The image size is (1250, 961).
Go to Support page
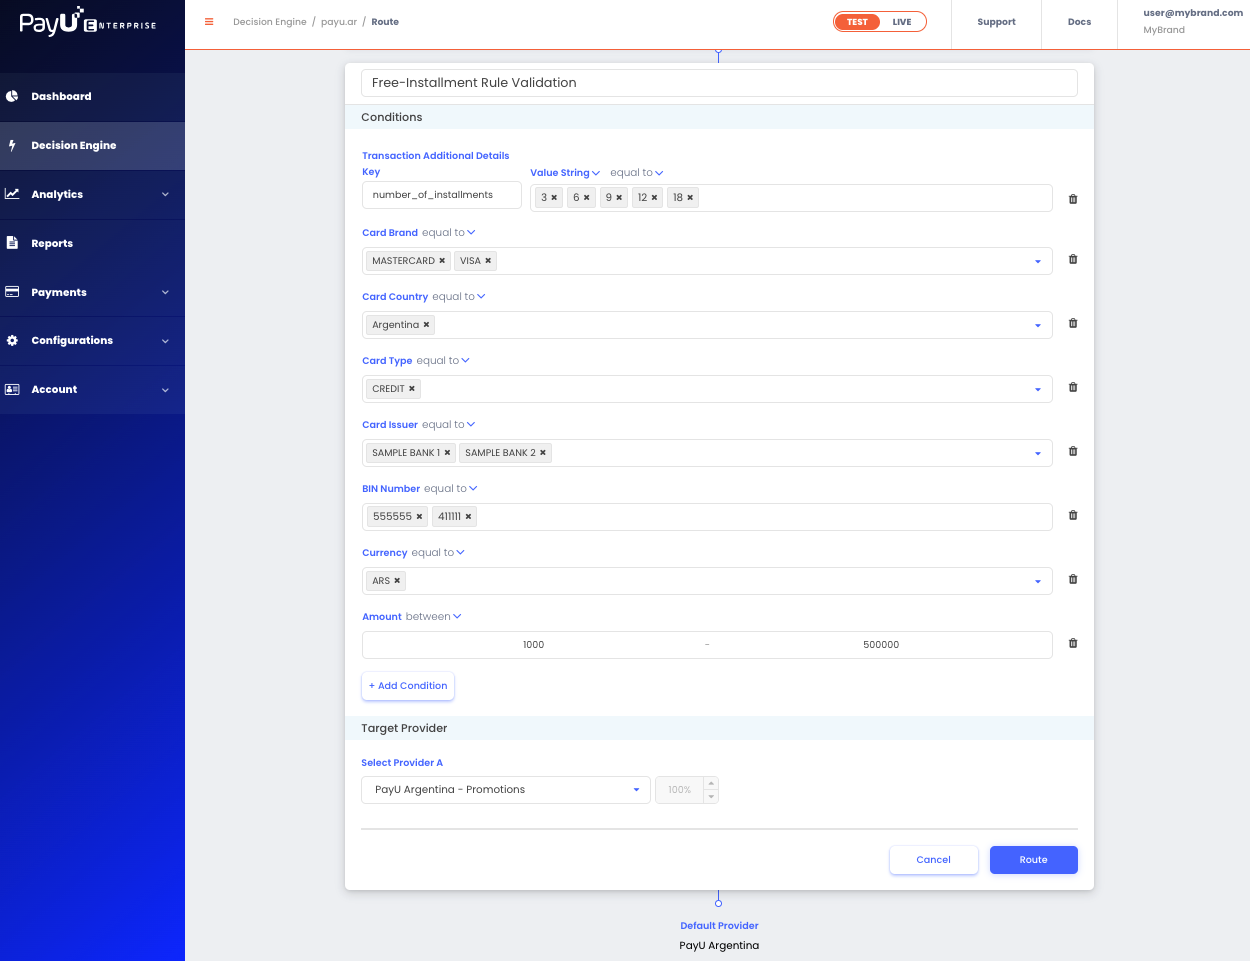(x=996, y=22)
